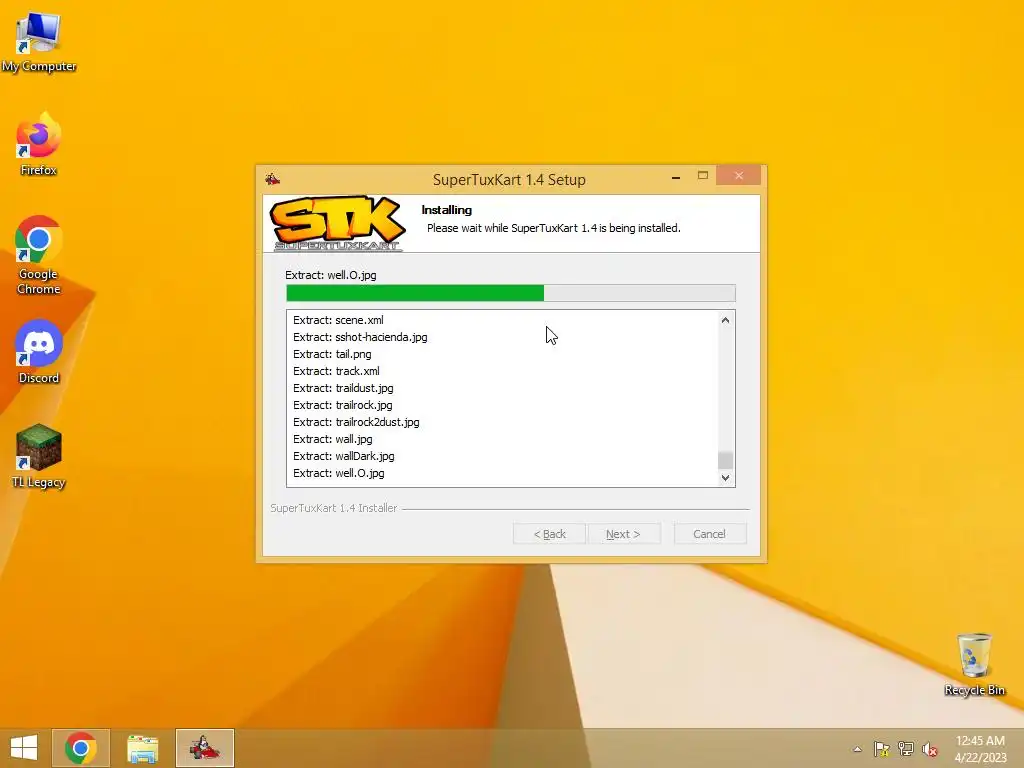
Task: Switch to Chrome in the taskbar
Action: click(x=81, y=748)
